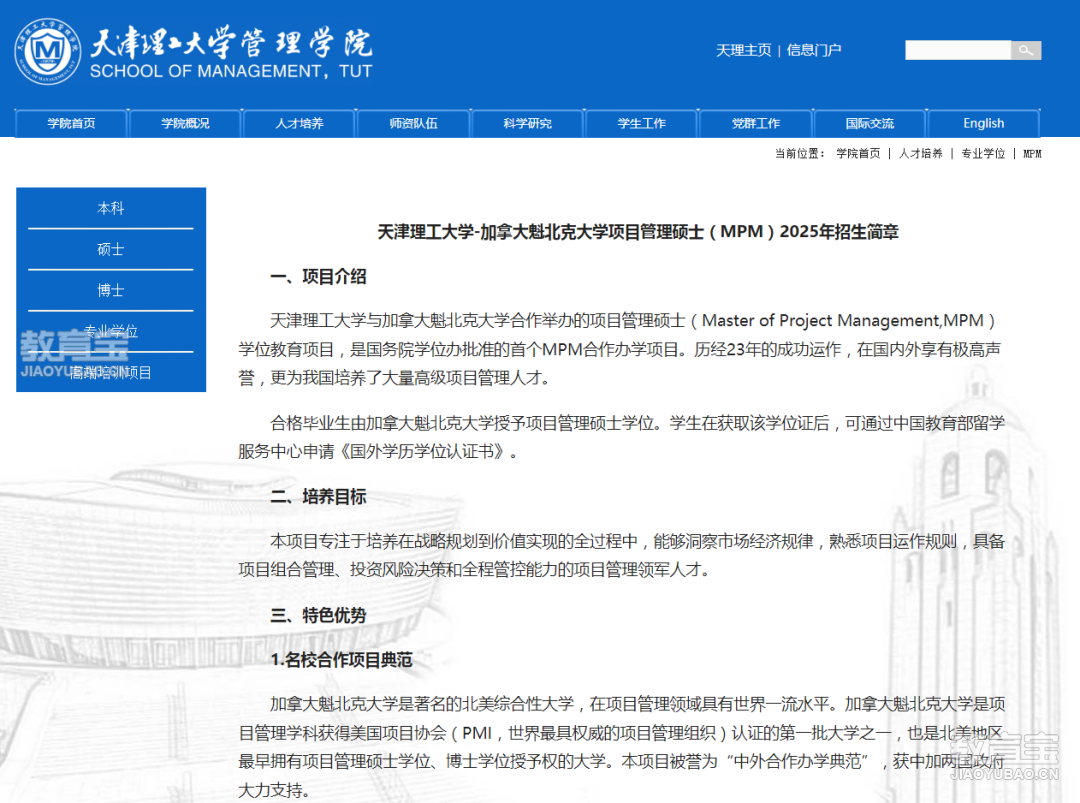
Task: Click 学院首页 in the breadcrumb trail
Action: click(858, 154)
